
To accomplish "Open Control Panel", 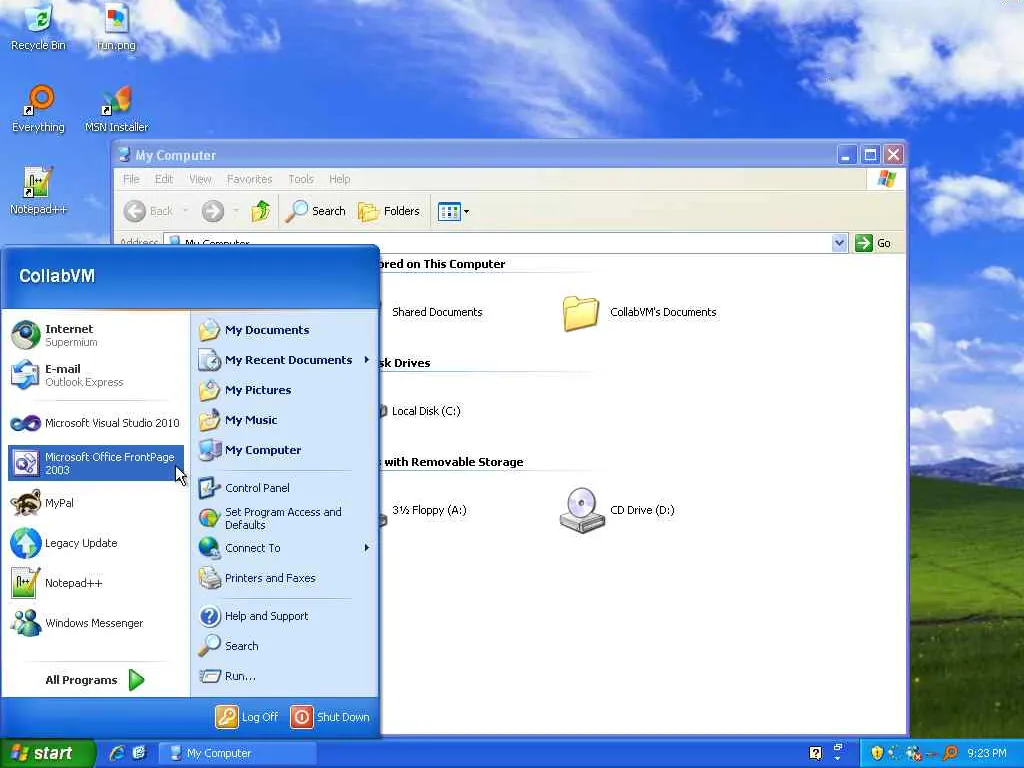I will pos(285,488).
